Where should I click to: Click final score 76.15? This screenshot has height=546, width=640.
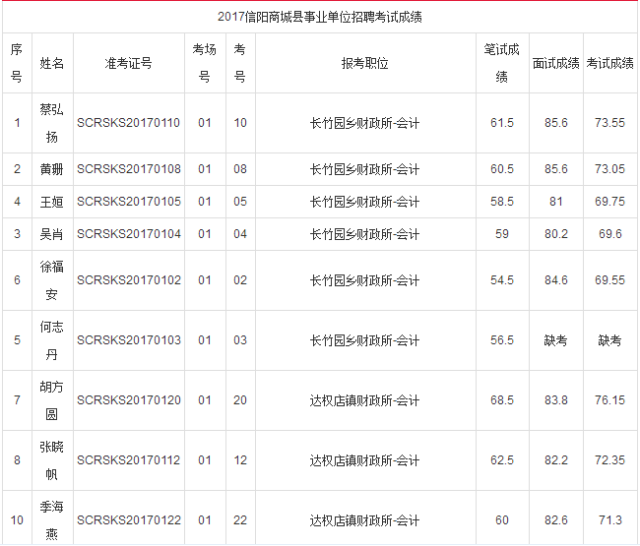coord(610,400)
